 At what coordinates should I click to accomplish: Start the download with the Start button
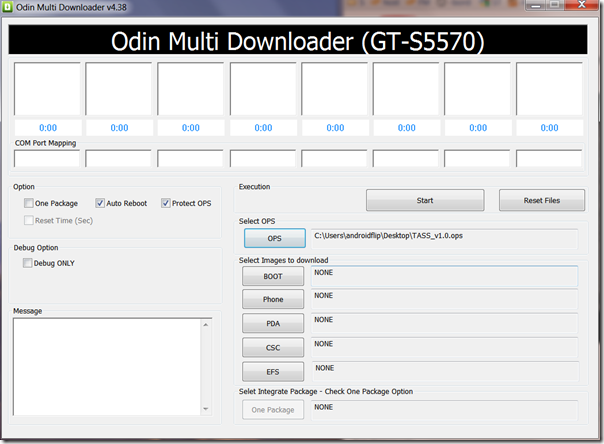pos(425,200)
